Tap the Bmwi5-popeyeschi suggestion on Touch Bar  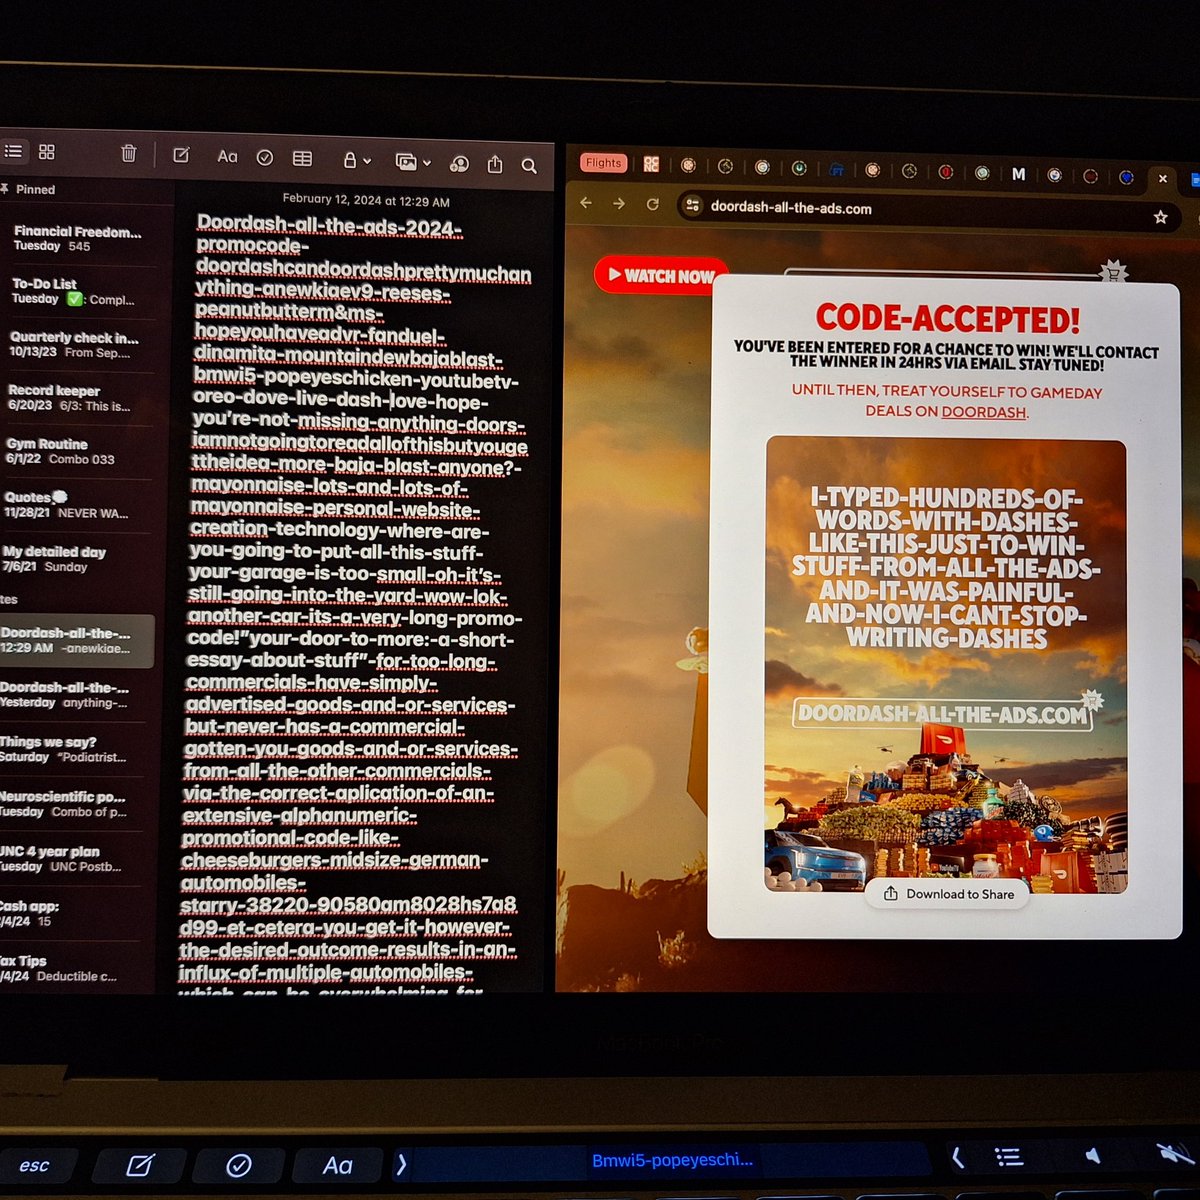point(672,1160)
